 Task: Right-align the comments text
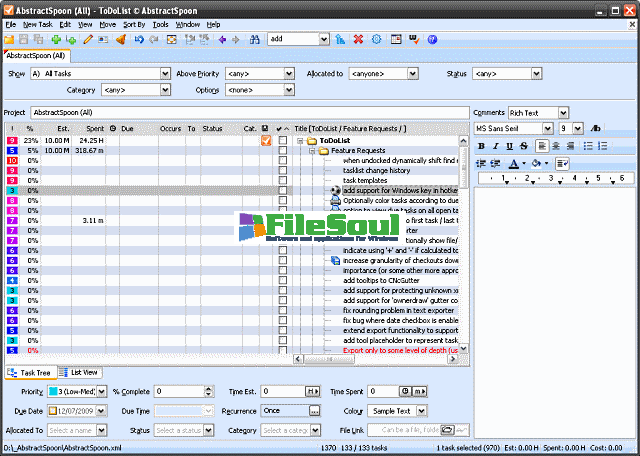click(570, 146)
